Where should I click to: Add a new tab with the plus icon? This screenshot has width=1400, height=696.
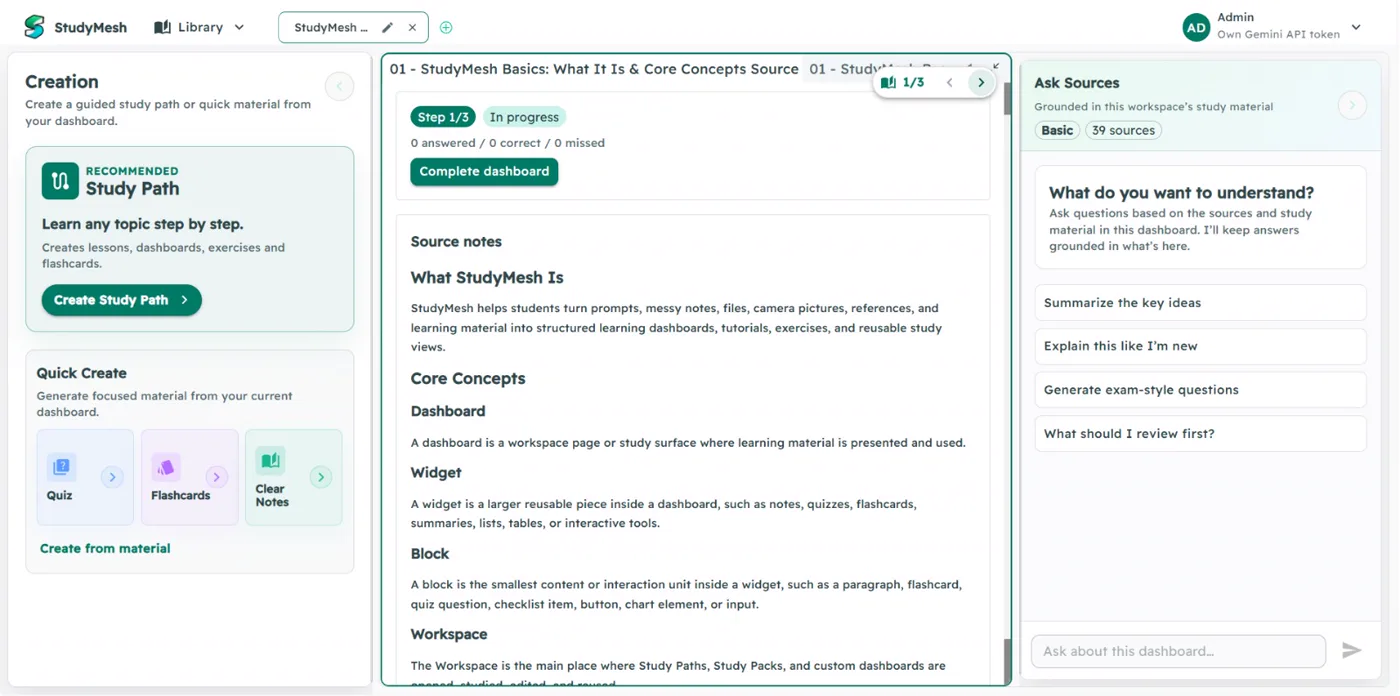(x=446, y=28)
